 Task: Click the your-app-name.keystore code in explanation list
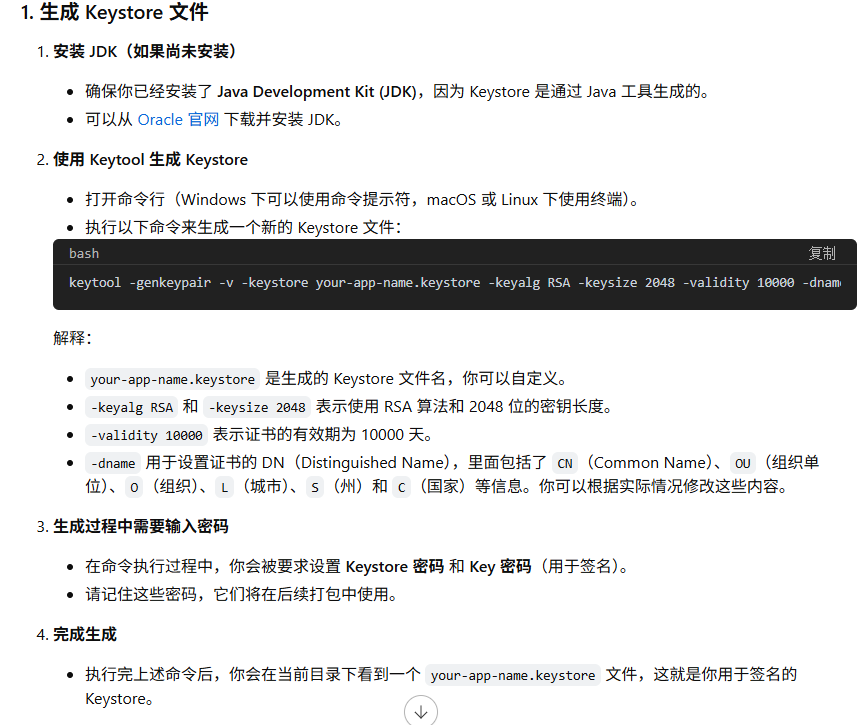(x=172, y=379)
